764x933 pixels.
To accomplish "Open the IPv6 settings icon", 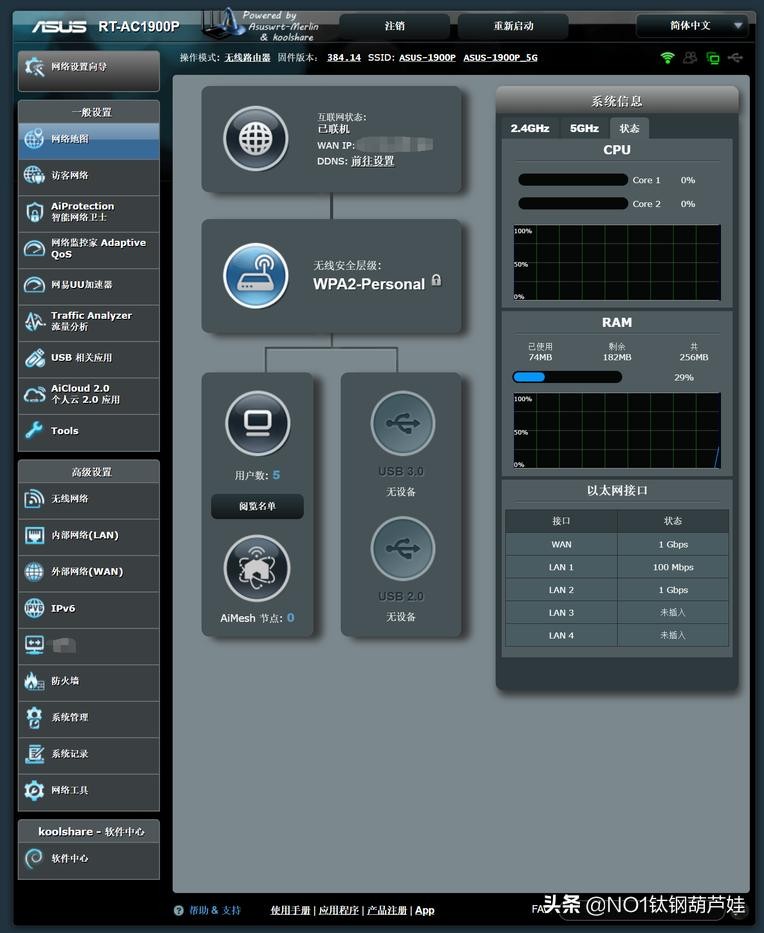I will coord(34,608).
